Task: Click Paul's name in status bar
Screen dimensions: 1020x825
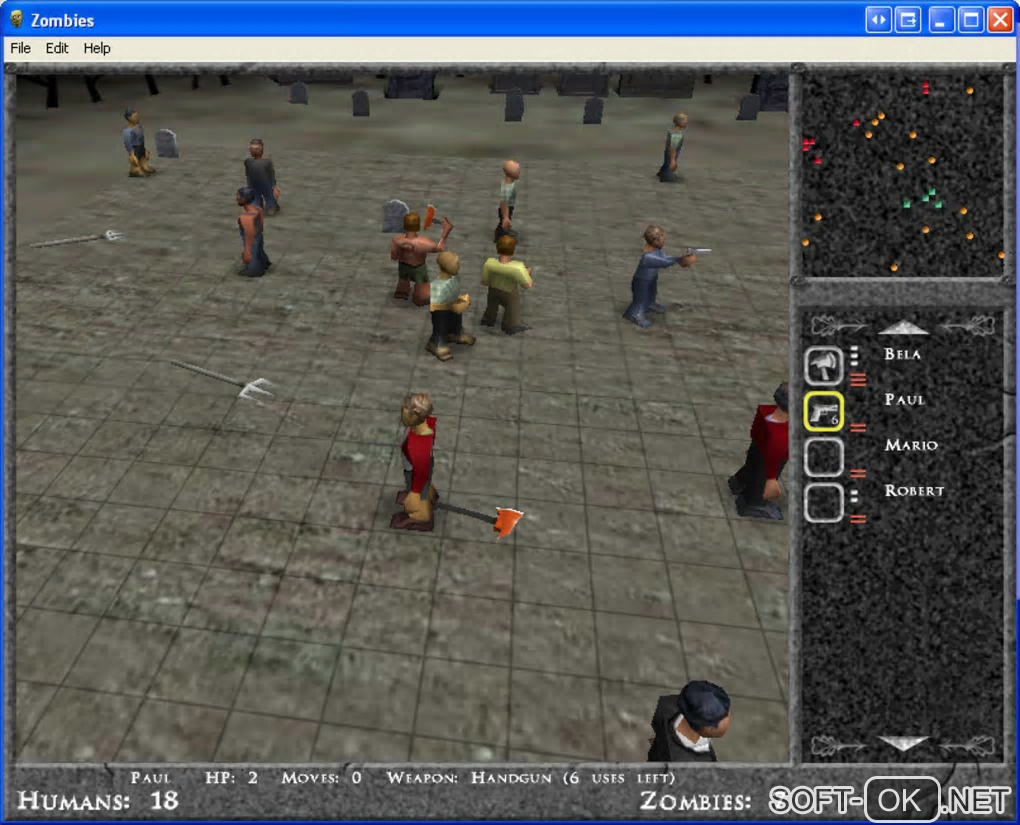Action: coord(150,778)
